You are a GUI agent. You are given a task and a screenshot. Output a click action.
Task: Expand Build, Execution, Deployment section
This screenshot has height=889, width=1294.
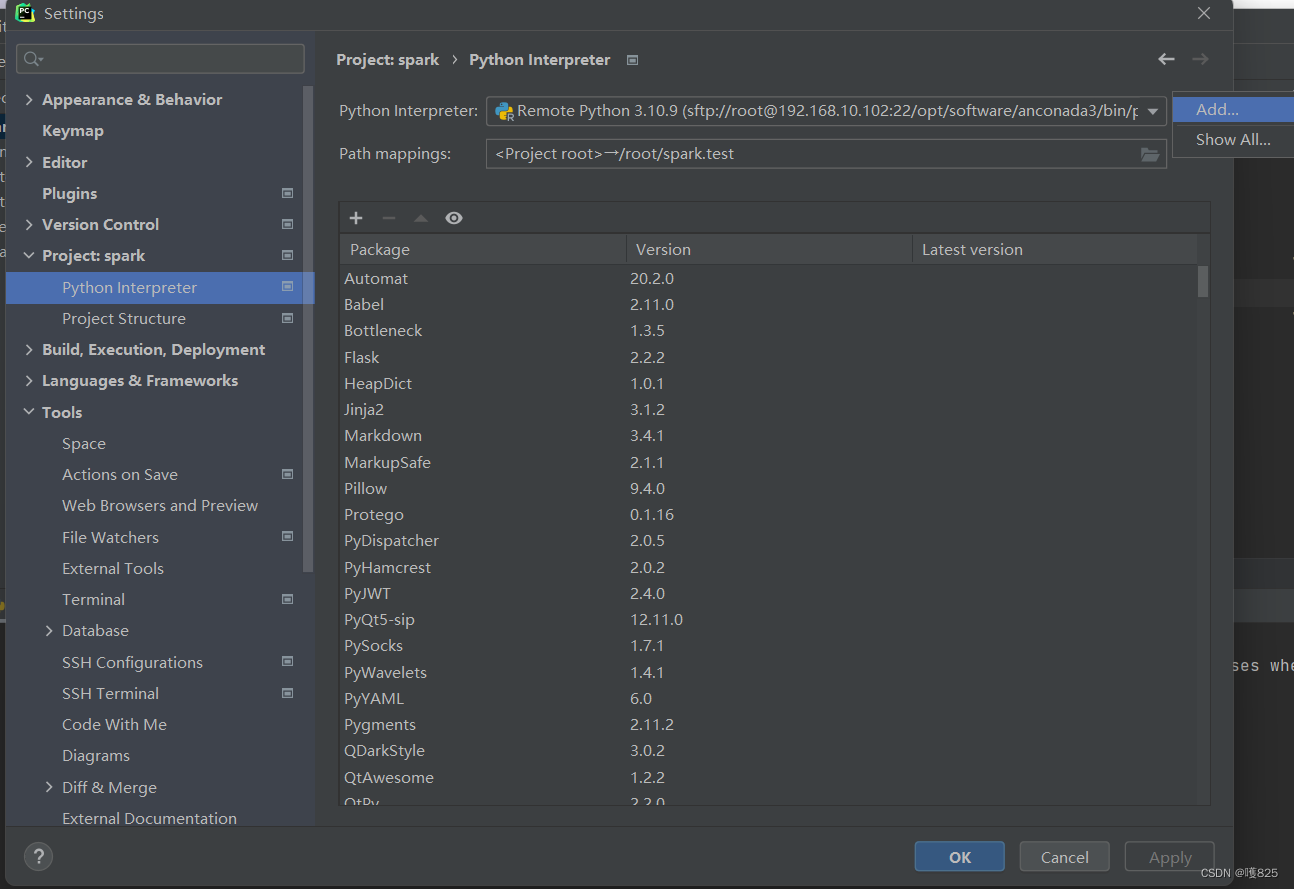tap(29, 349)
